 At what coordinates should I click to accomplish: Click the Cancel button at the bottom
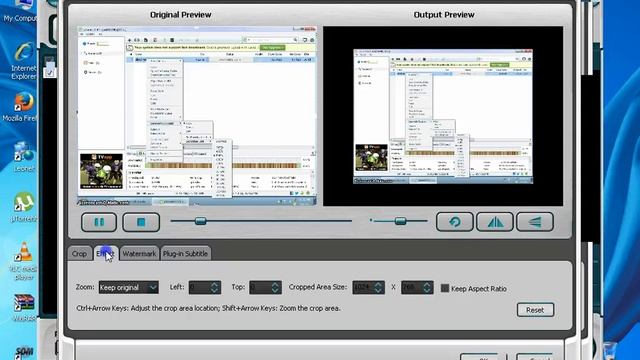(540, 357)
